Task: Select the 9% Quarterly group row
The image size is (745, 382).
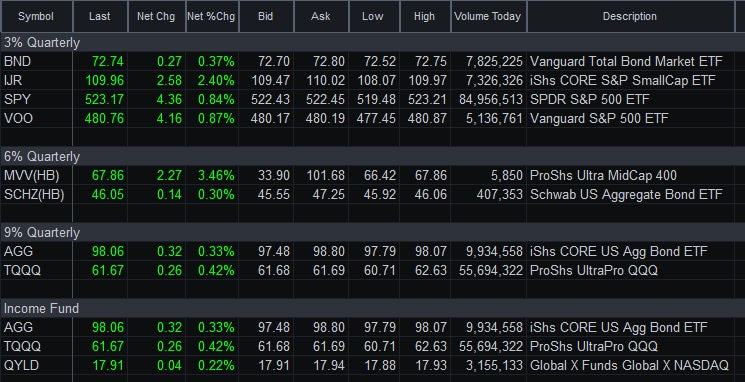Action: tap(372, 232)
